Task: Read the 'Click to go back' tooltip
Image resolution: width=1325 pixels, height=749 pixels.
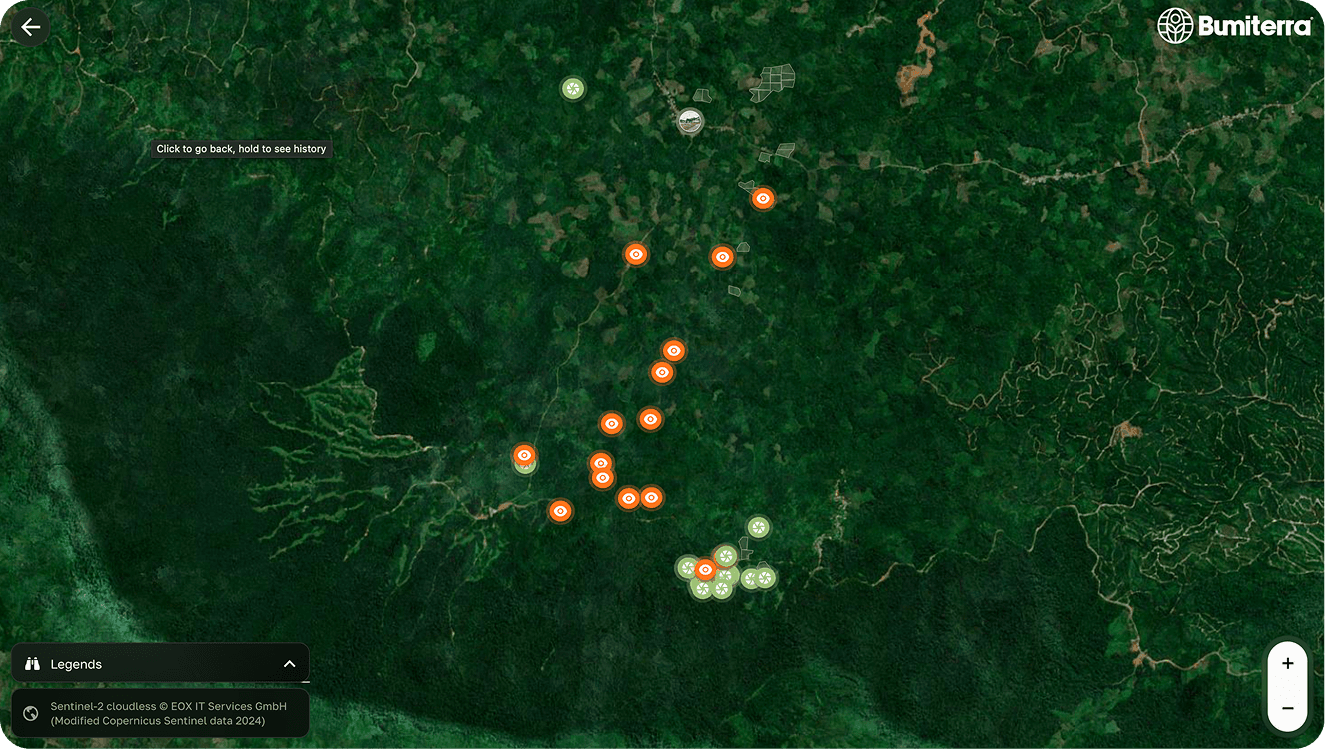Action: click(241, 149)
